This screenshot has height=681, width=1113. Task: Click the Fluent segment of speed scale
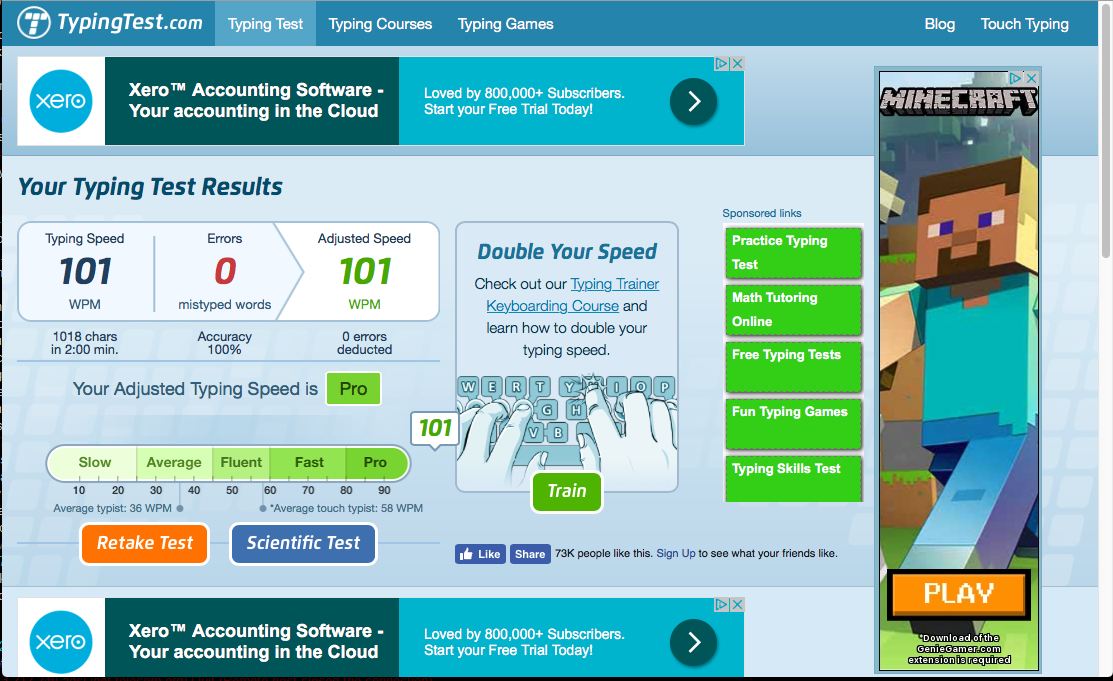click(x=241, y=463)
